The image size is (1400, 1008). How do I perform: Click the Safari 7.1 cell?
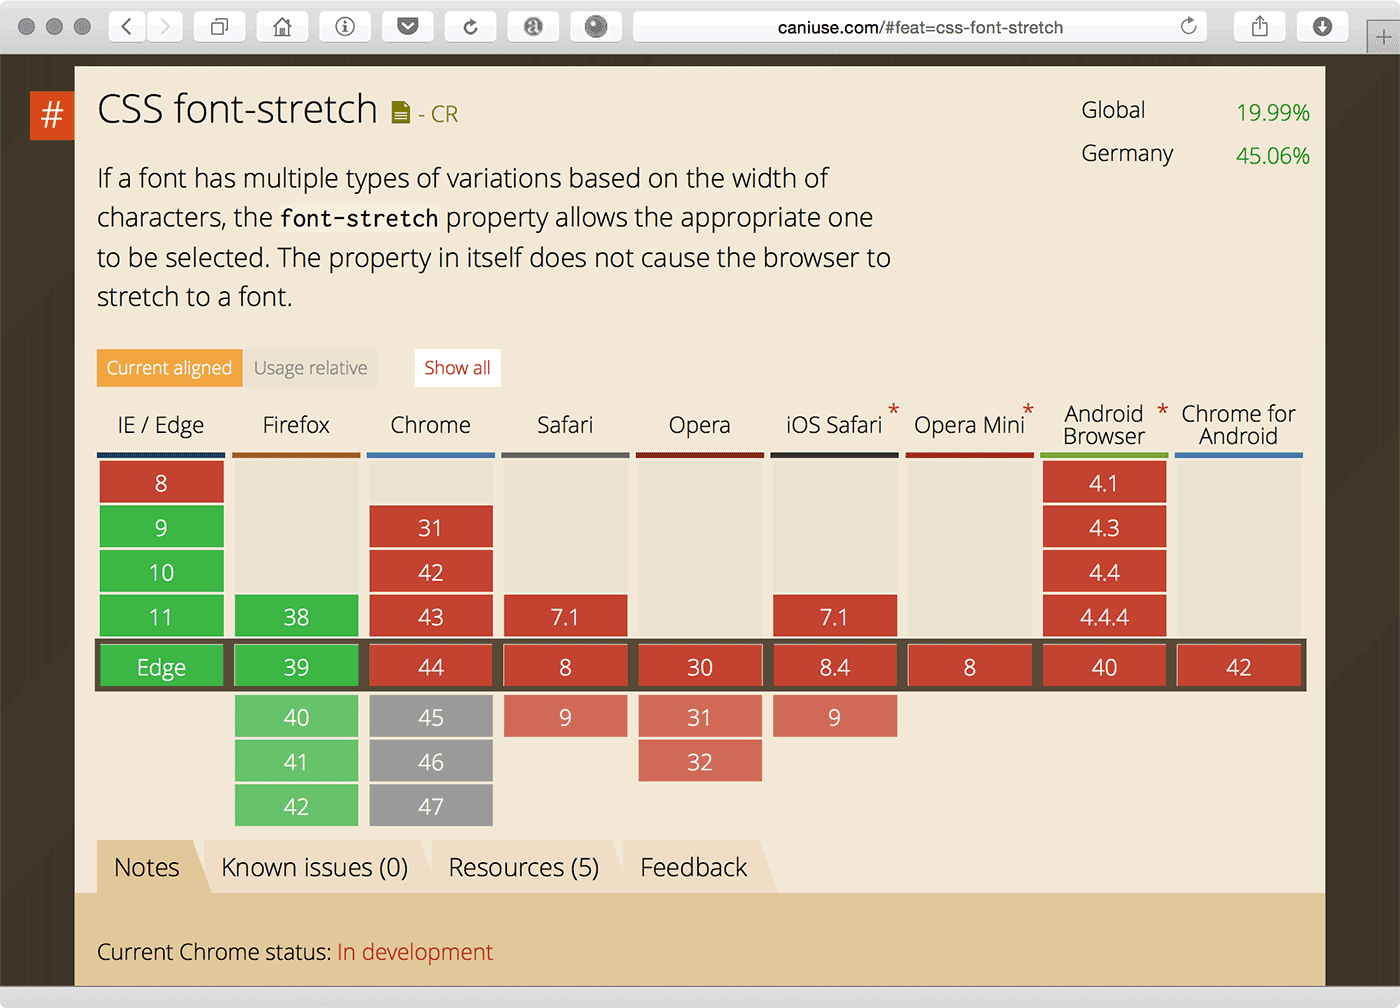pyautogui.click(x=565, y=617)
